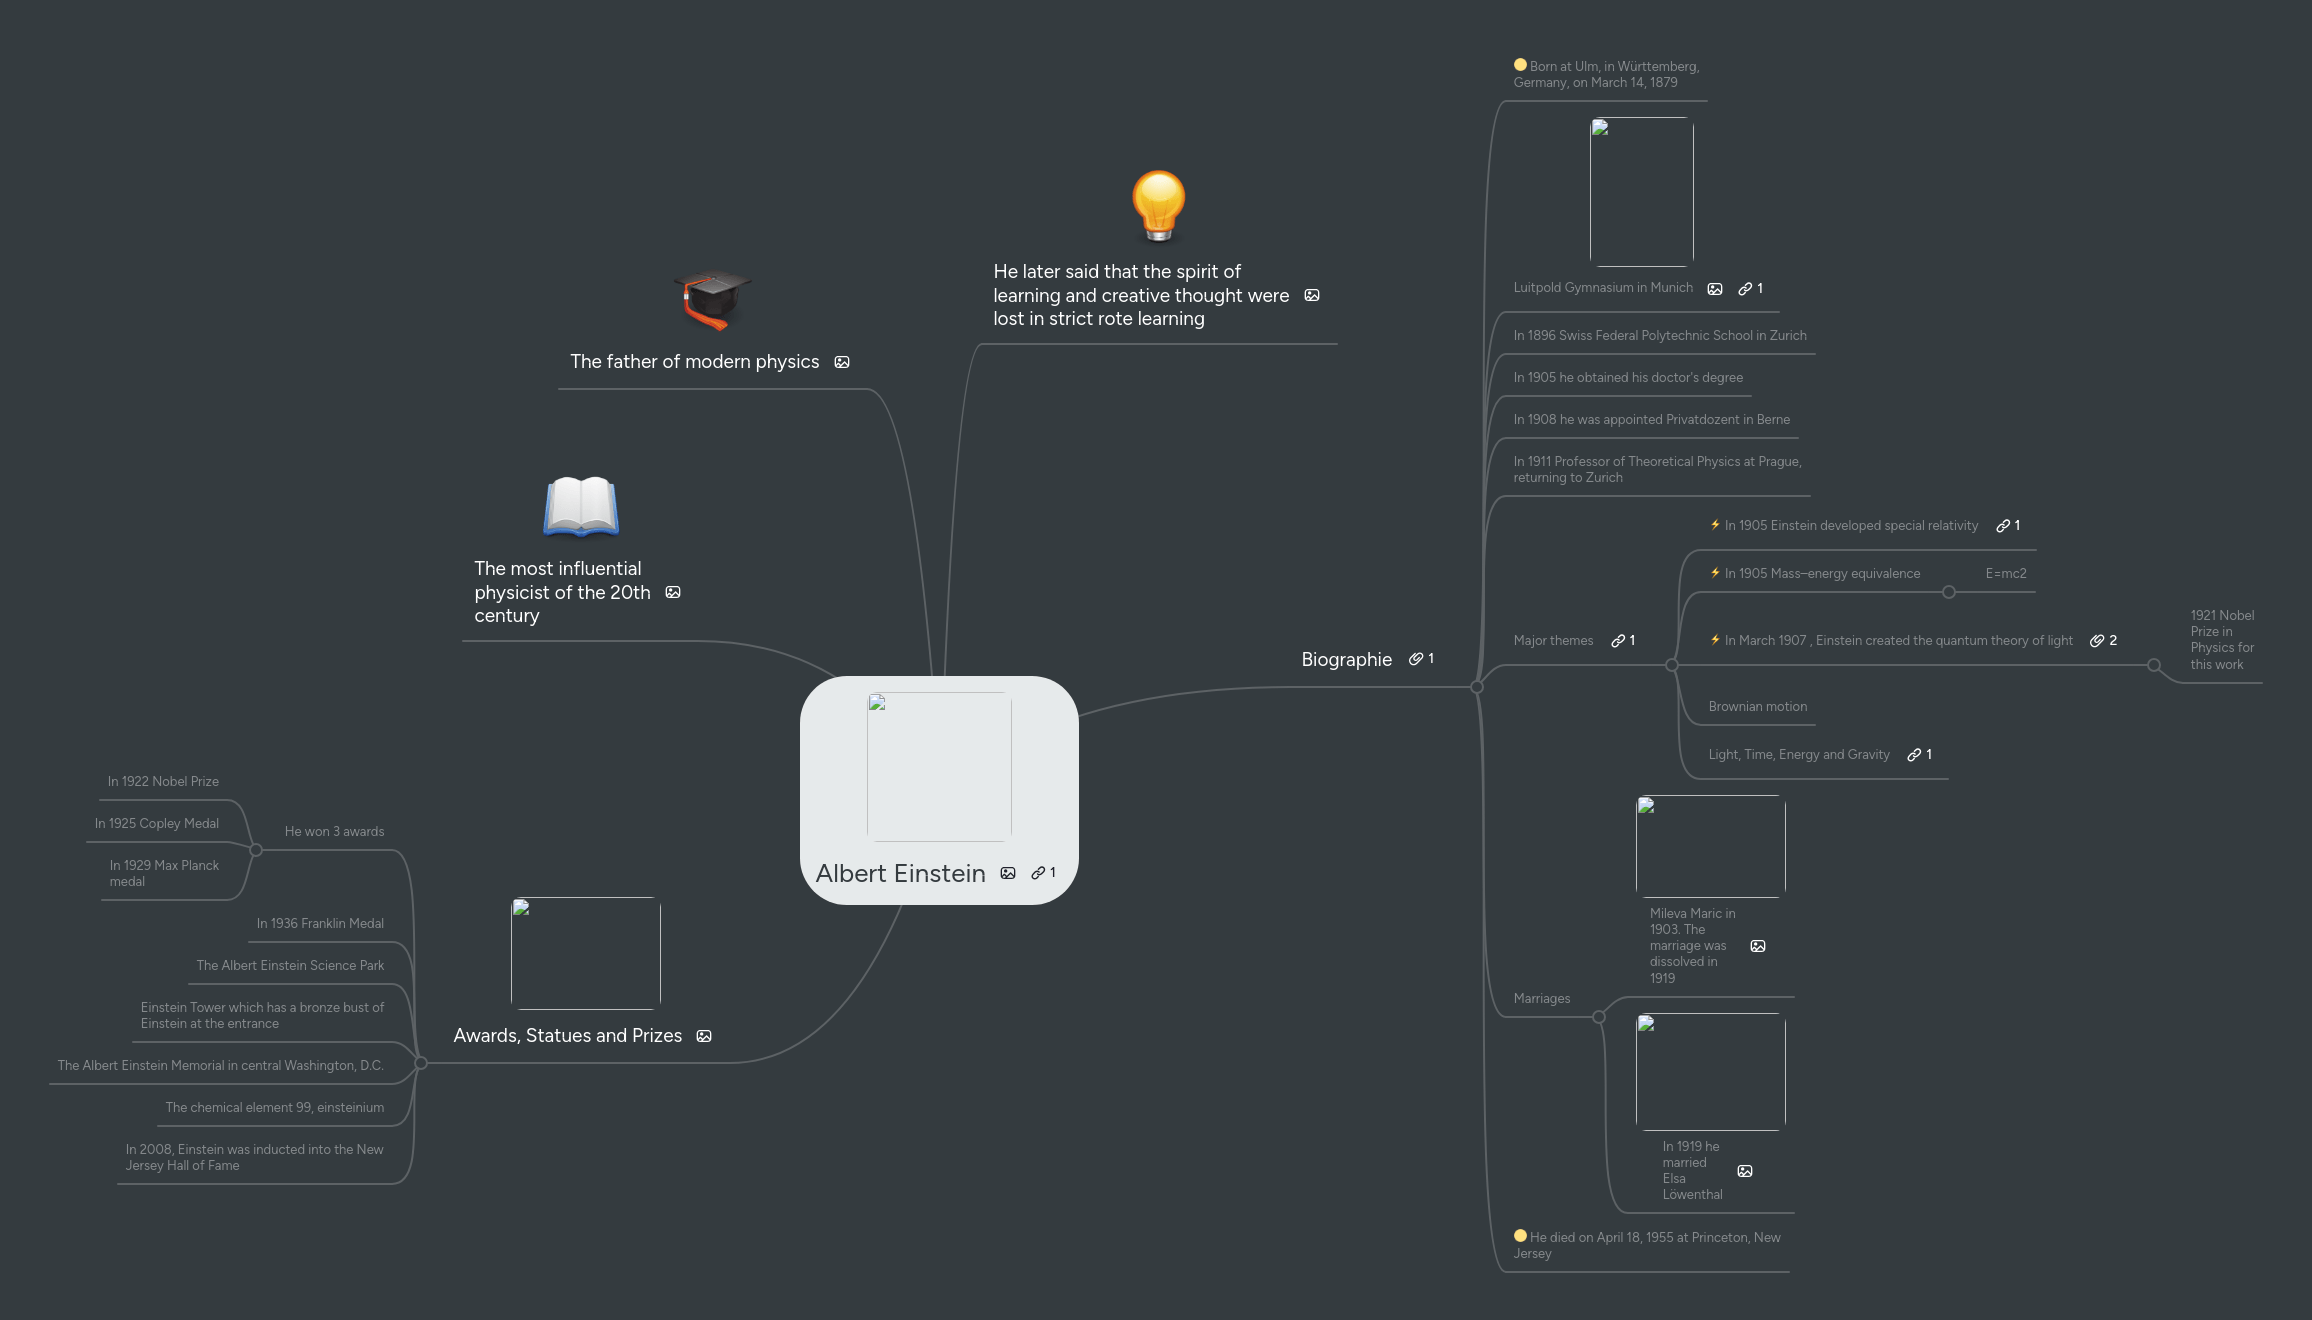Click the lightbulb emoji above the rote learning note

pyautogui.click(x=1157, y=207)
